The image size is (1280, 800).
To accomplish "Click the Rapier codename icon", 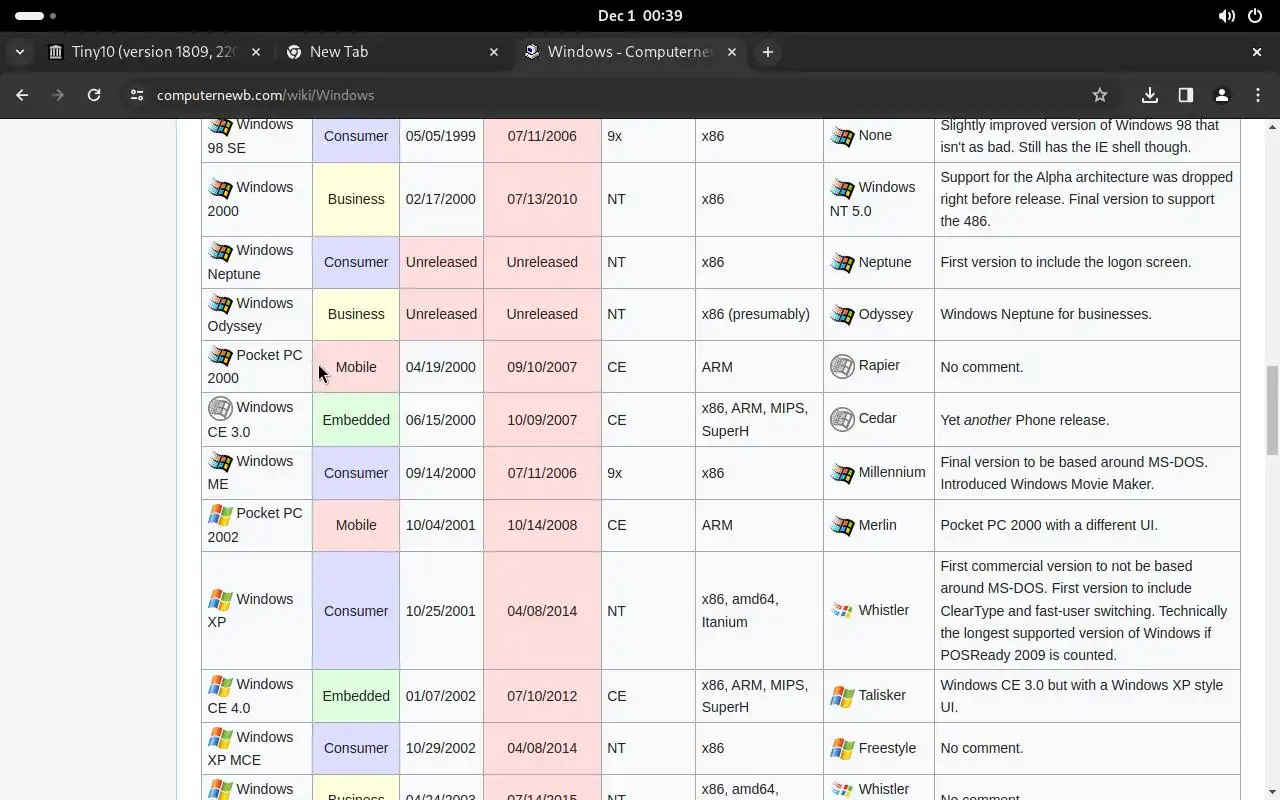I will [x=842, y=366].
